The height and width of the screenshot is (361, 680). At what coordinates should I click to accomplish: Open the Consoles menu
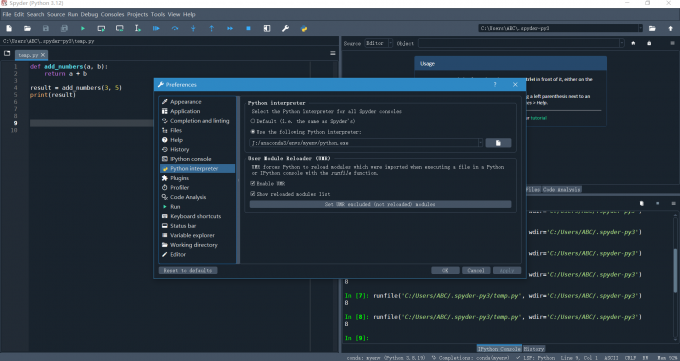point(112,14)
